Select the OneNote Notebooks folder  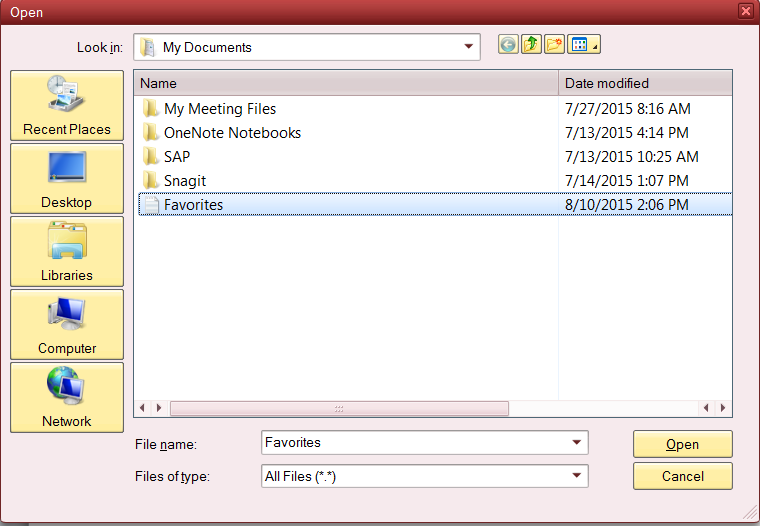tap(231, 133)
